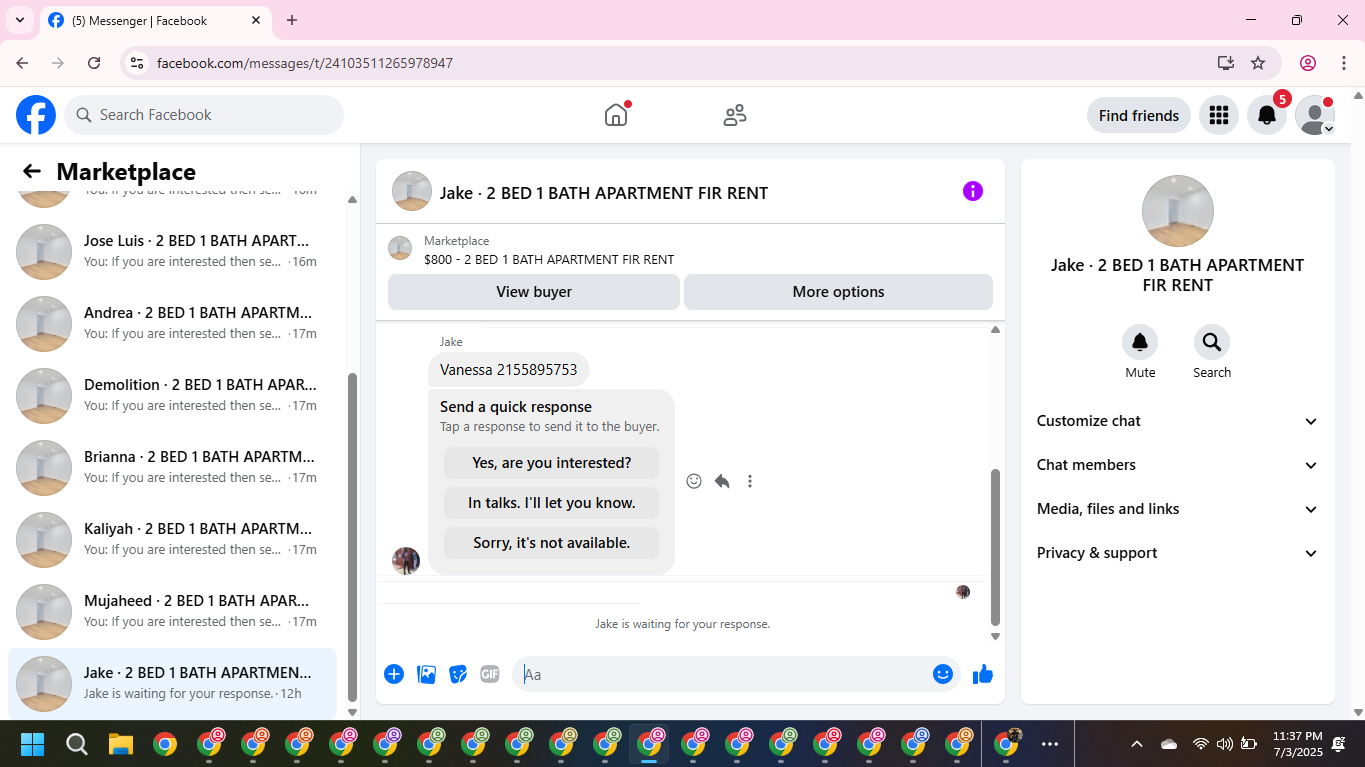This screenshot has height=767, width=1365.
Task: Search in conversation magnifier icon
Action: click(x=1212, y=343)
